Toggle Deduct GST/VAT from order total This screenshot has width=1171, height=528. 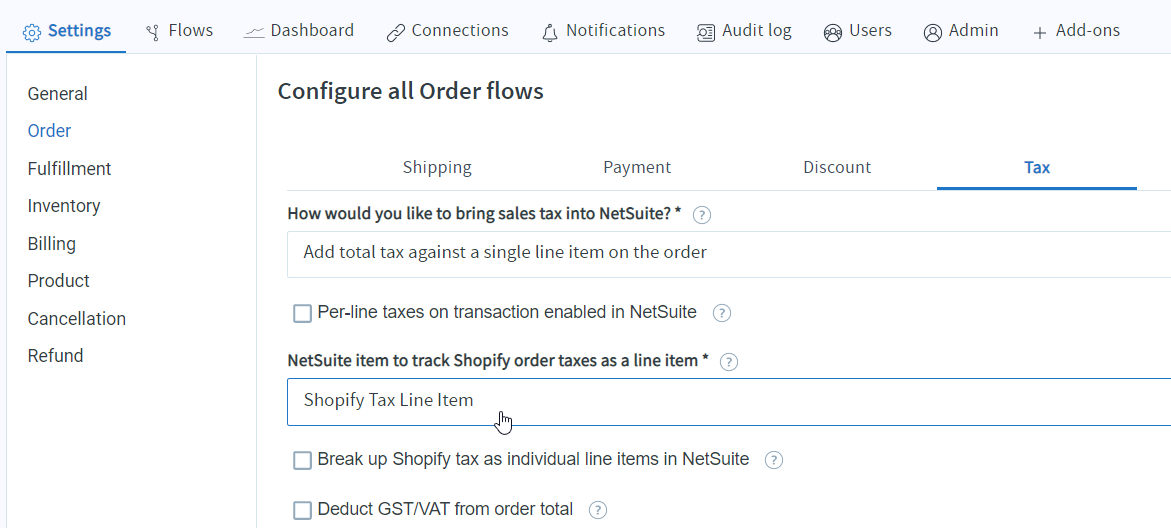click(302, 510)
